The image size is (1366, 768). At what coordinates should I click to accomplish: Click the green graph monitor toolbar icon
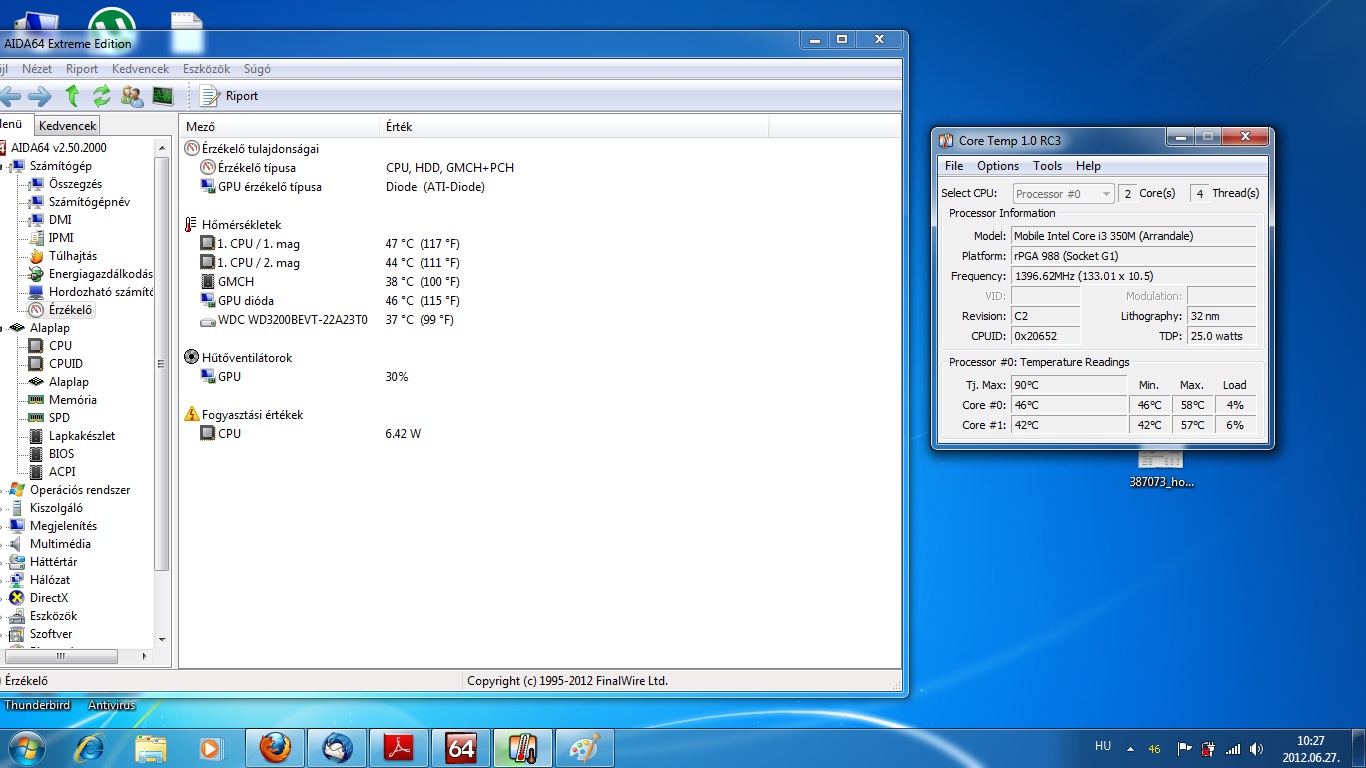coord(163,96)
